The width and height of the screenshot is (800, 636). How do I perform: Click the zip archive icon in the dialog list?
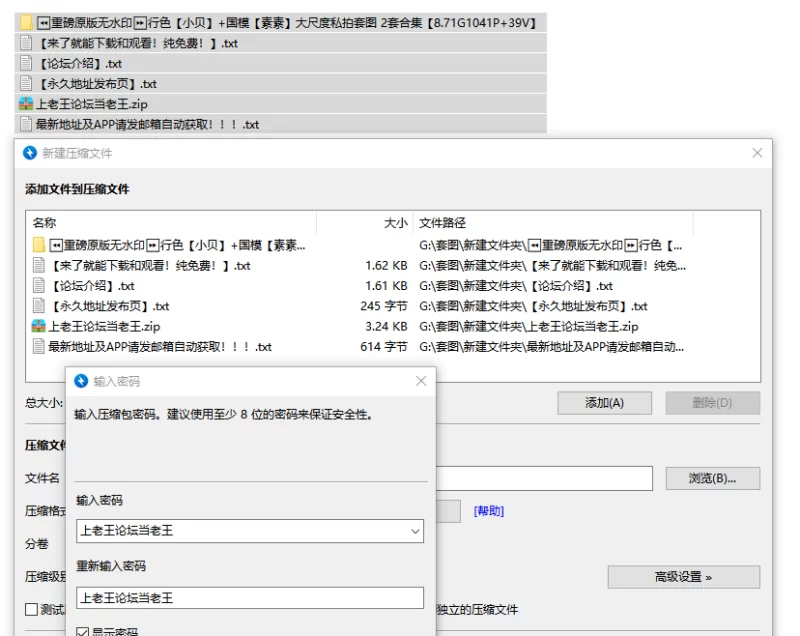tap(39, 326)
